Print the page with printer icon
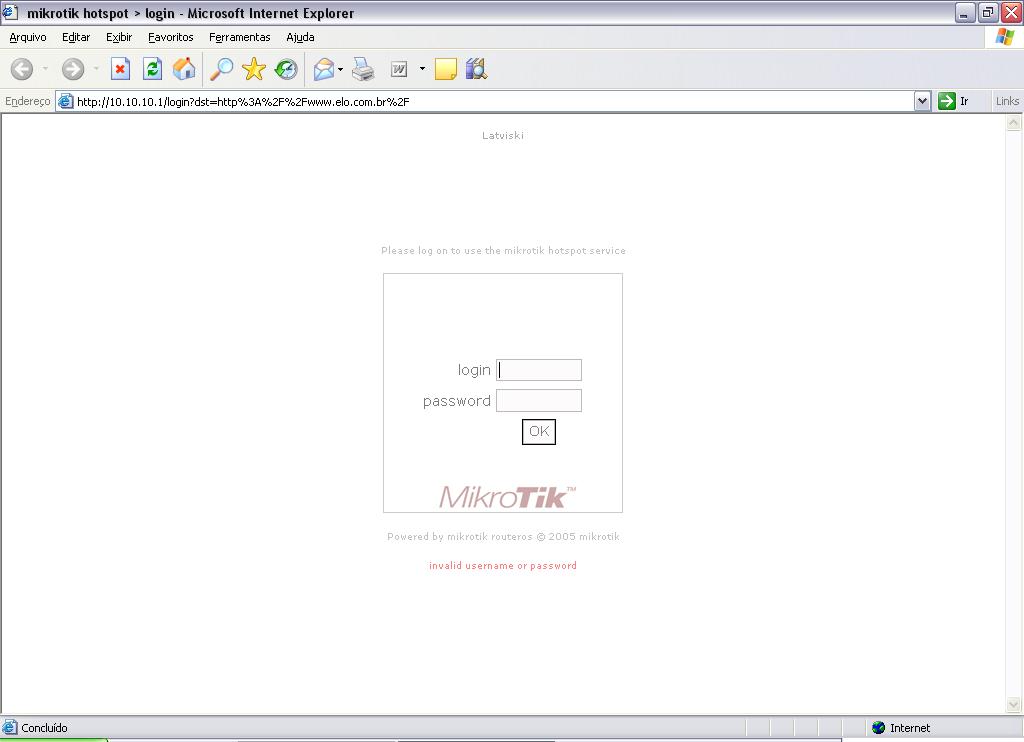 [363, 69]
